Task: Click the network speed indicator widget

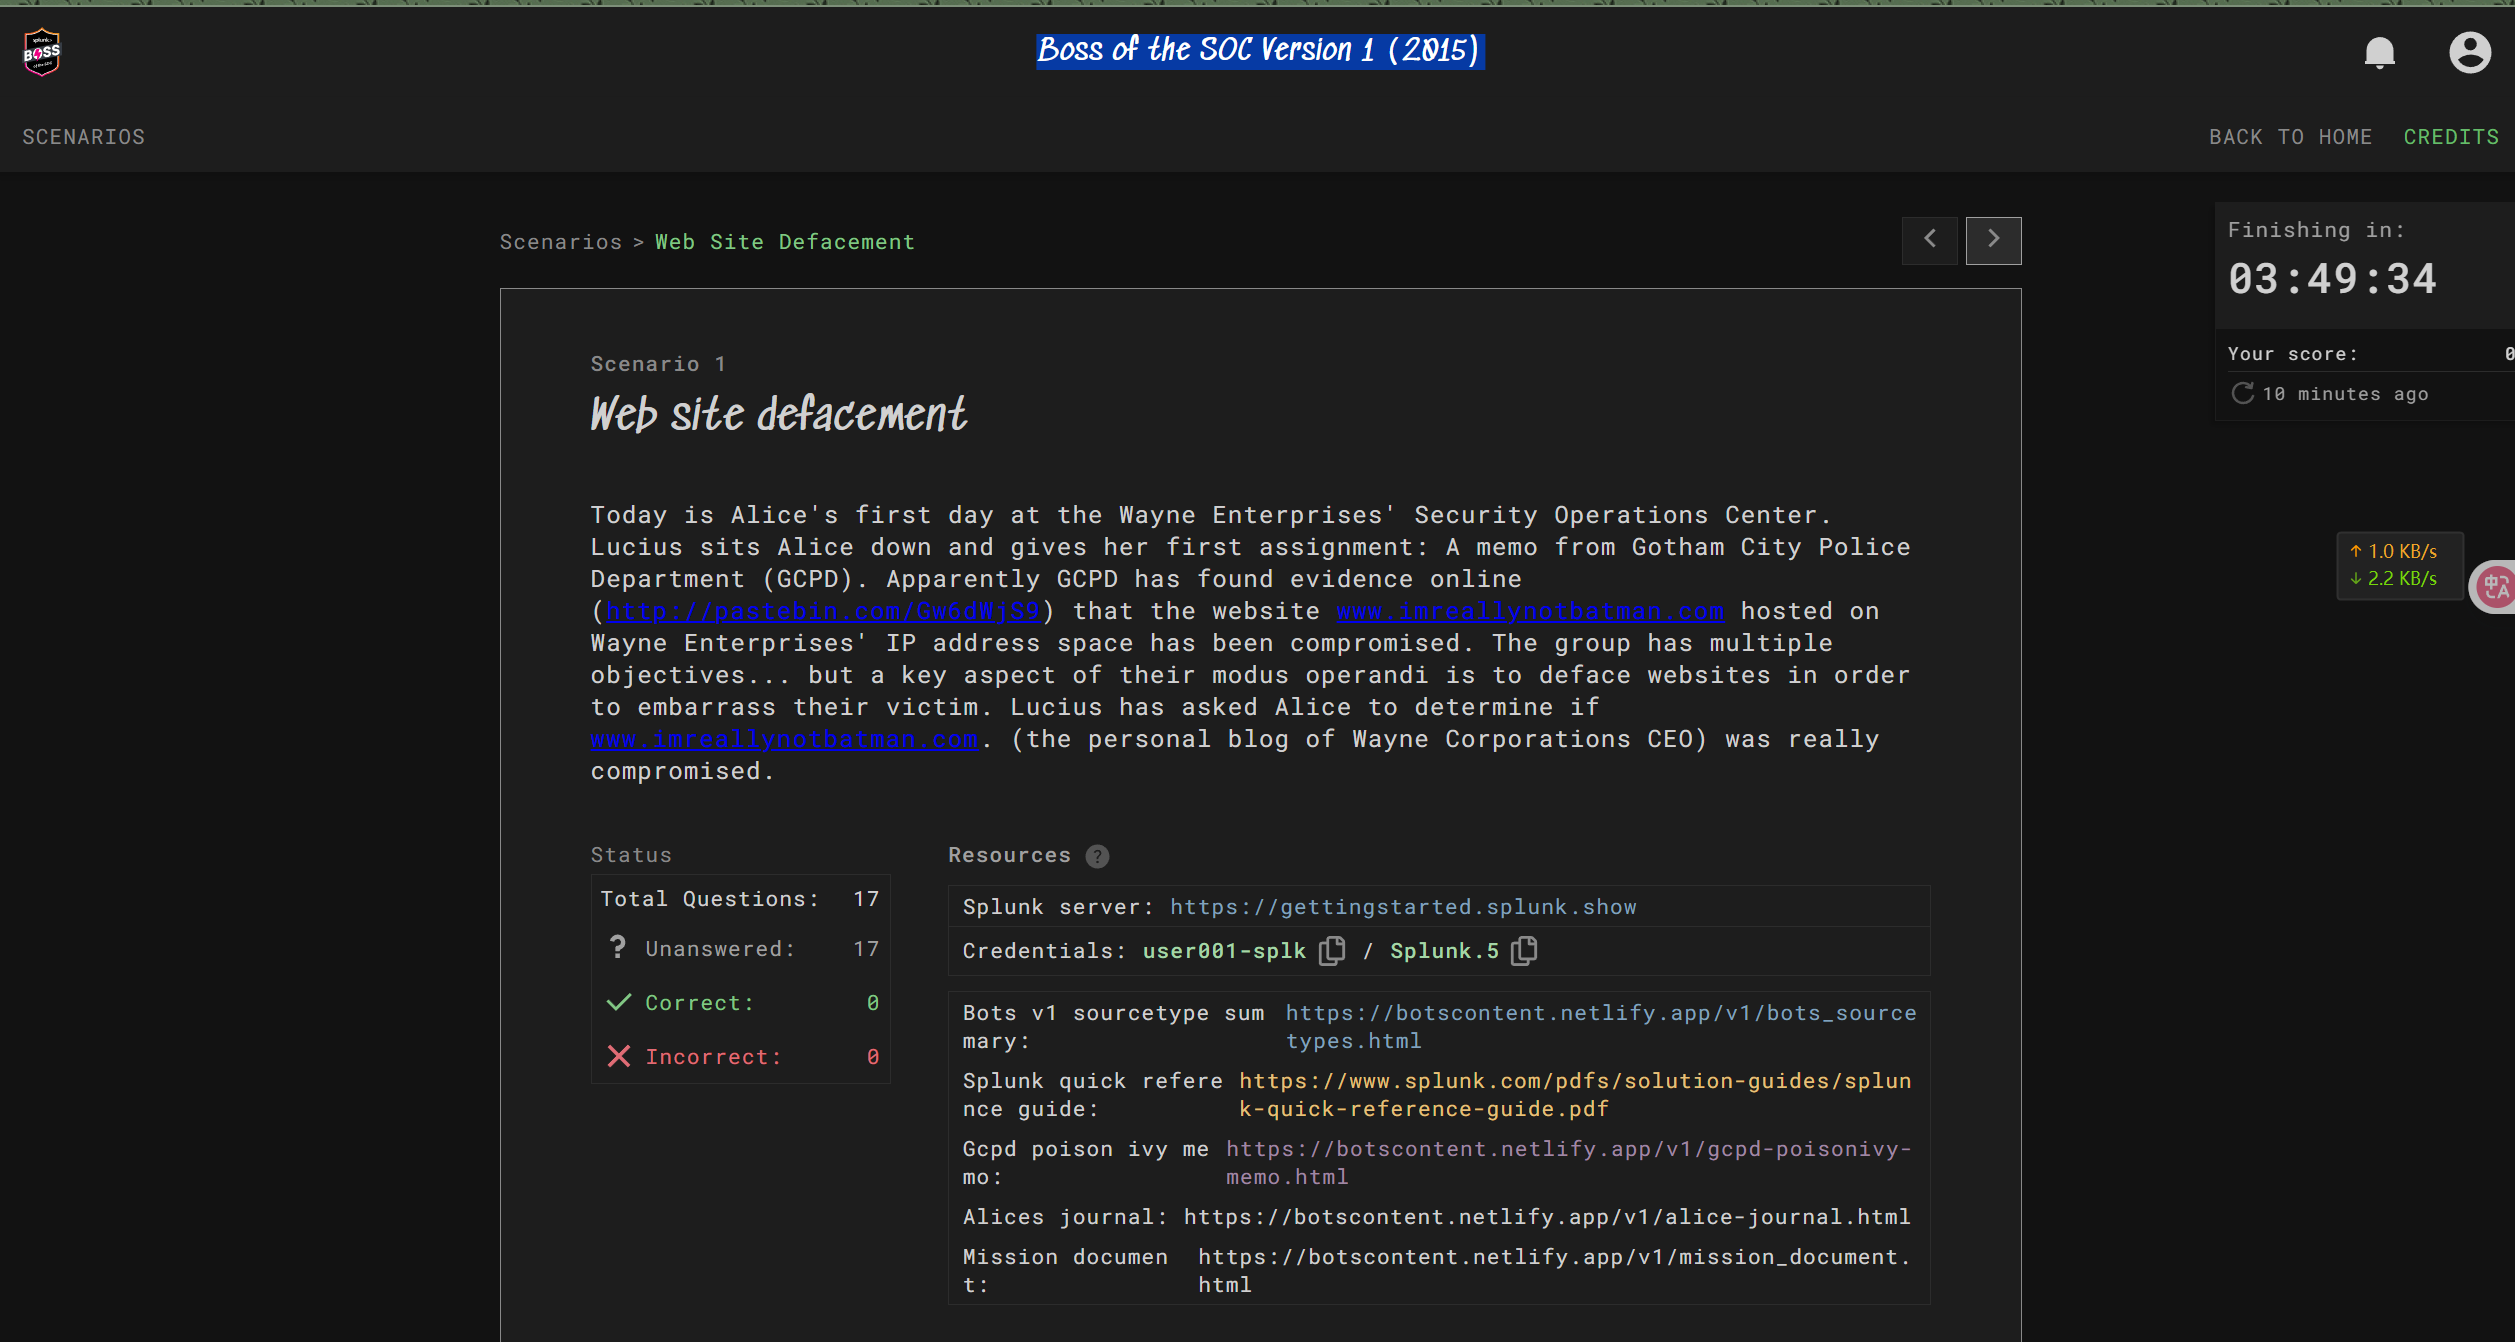Action: coord(2398,565)
